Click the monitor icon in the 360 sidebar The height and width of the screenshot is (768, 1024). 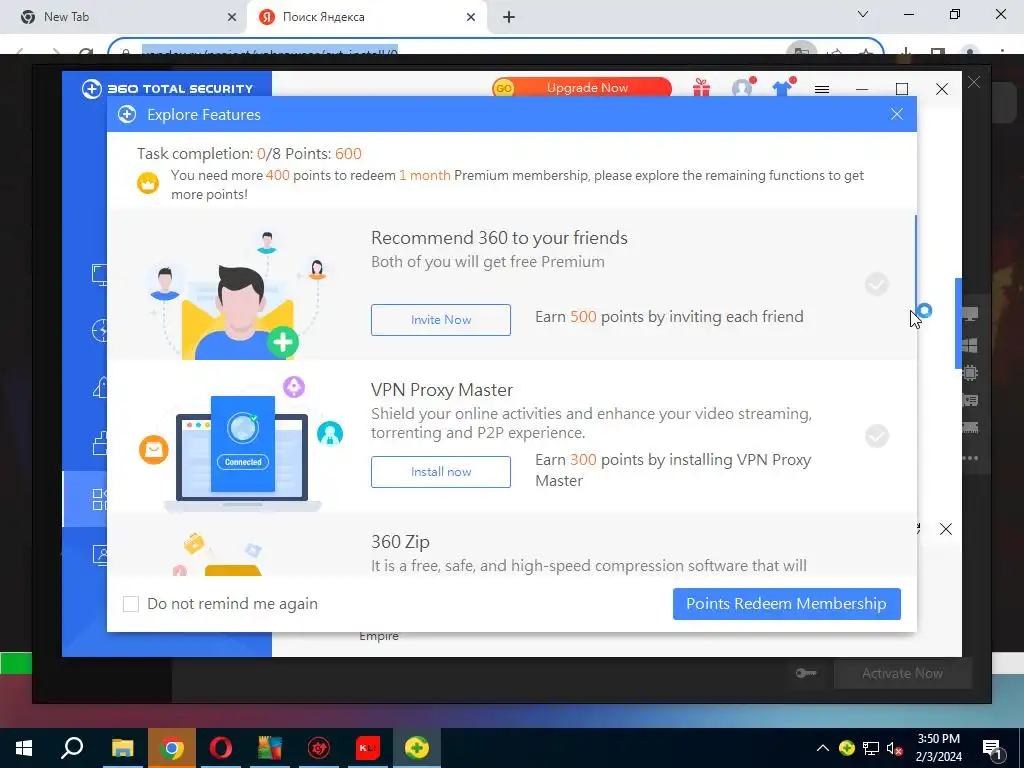99,274
